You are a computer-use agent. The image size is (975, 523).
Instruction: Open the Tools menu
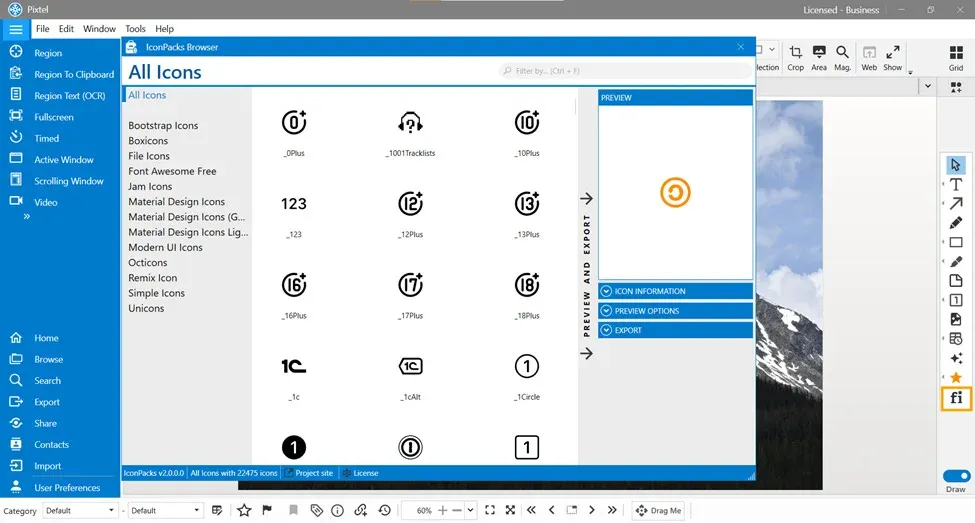click(135, 29)
